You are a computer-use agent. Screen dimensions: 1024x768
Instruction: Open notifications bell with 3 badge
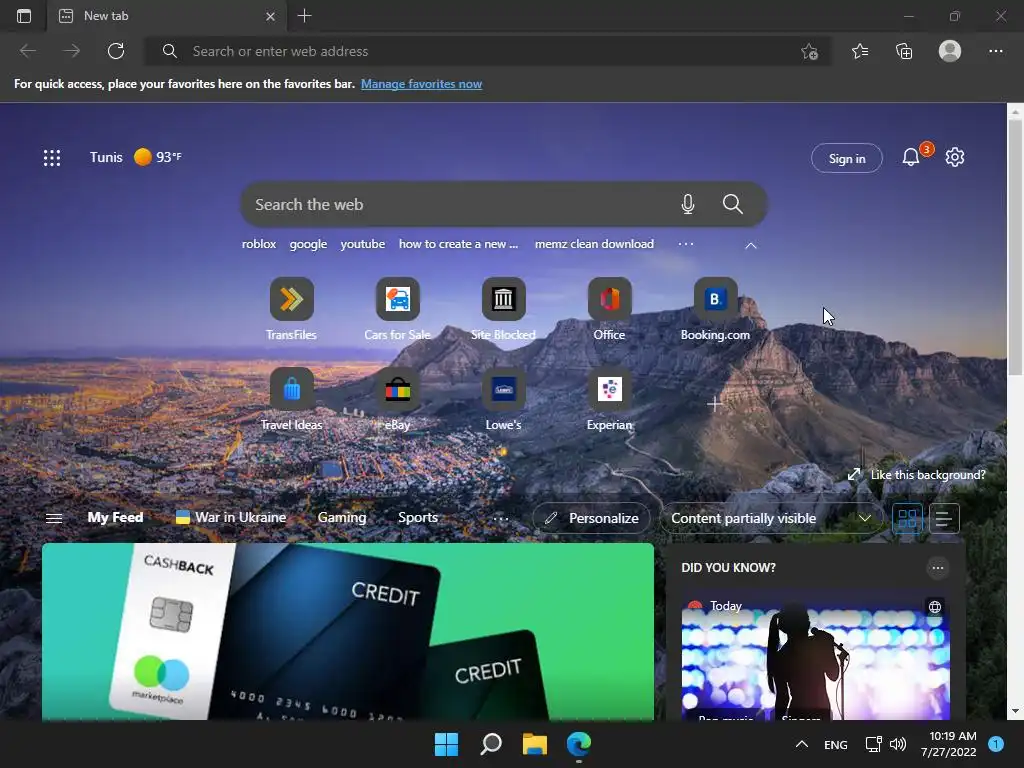(911, 157)
